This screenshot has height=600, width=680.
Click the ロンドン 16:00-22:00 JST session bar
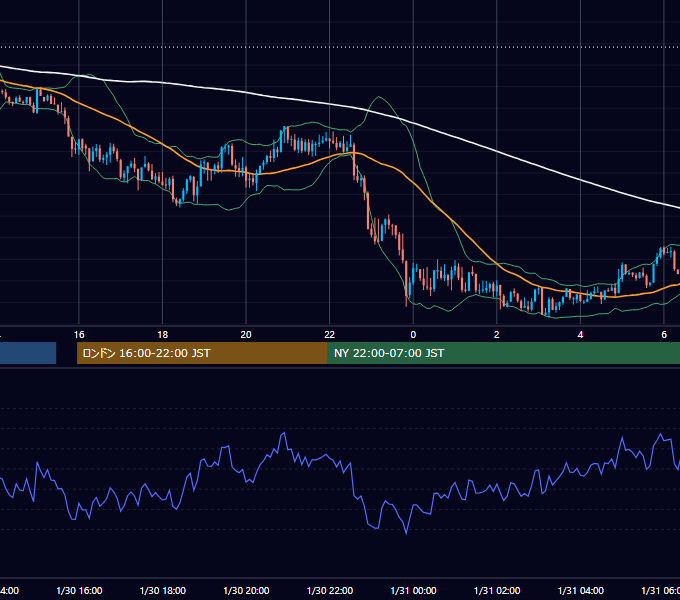point(202,353)
